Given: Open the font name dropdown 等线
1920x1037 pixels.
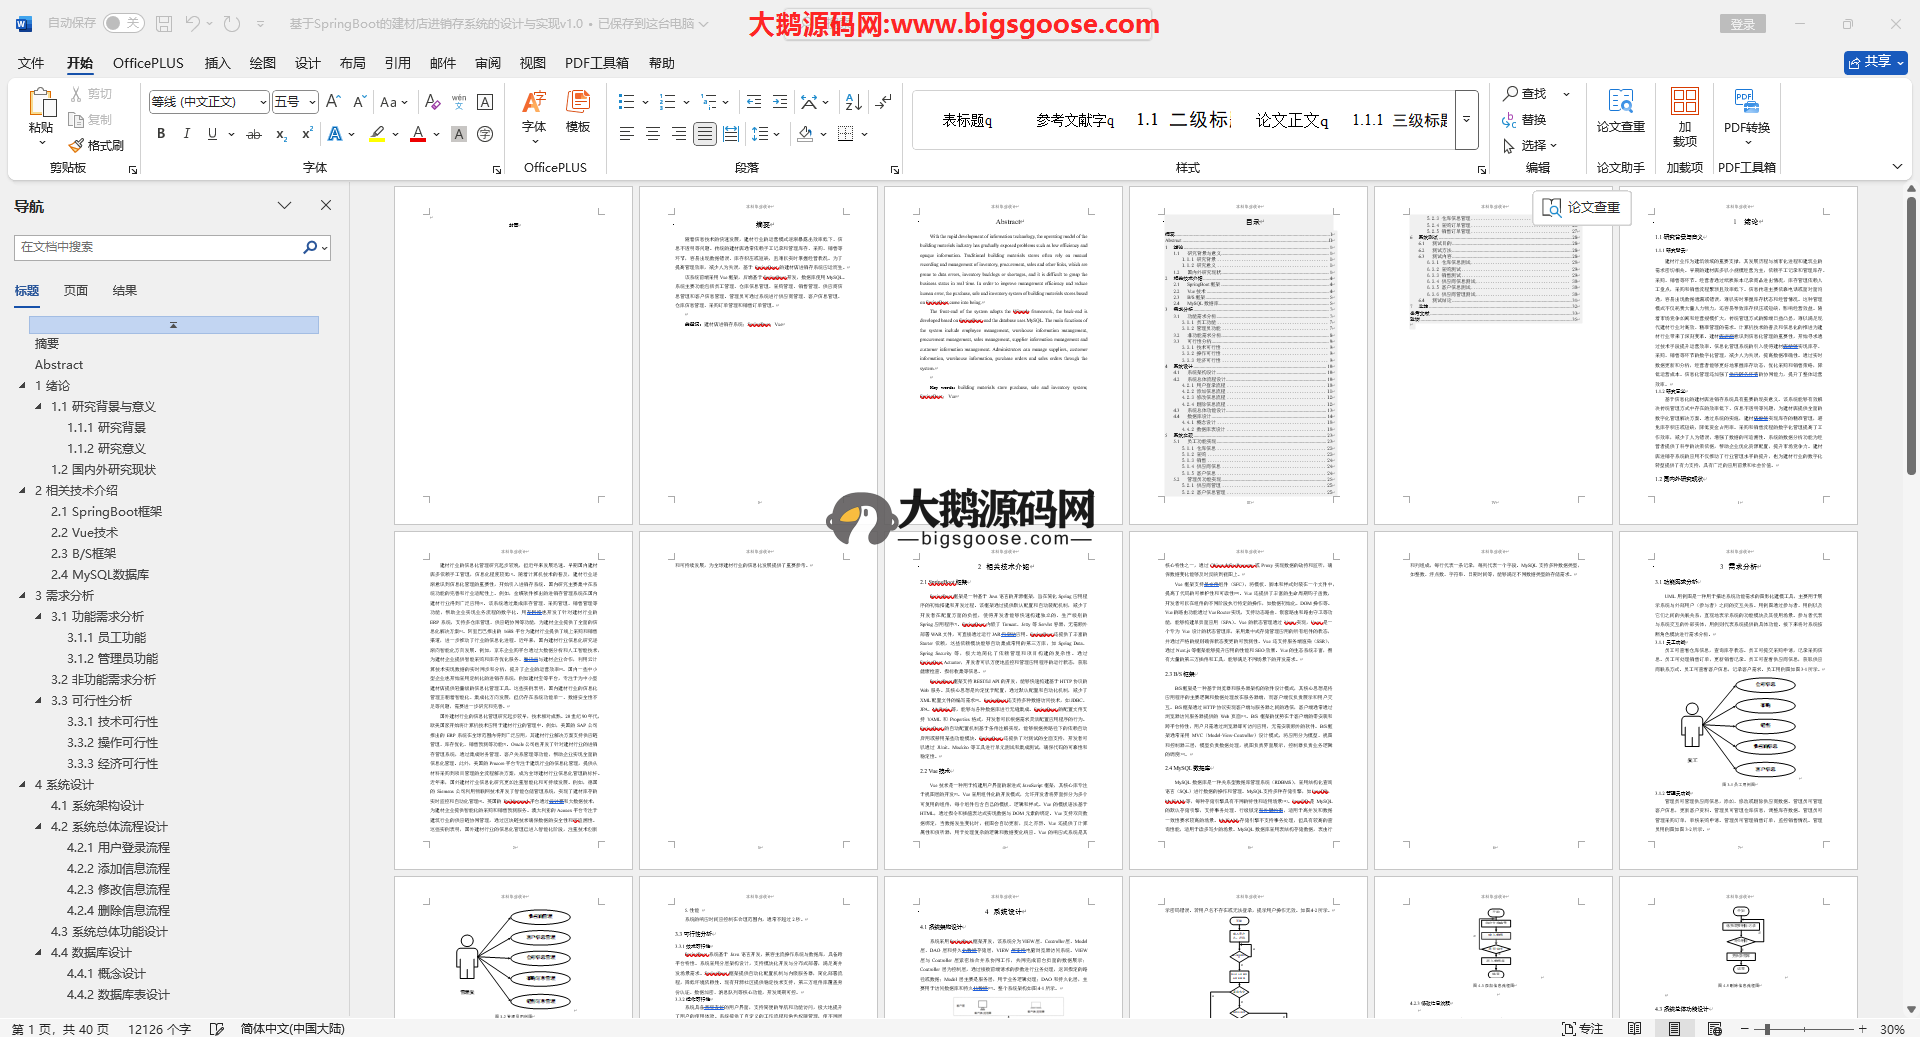Looking at the screenshot, I should point(263,102).
